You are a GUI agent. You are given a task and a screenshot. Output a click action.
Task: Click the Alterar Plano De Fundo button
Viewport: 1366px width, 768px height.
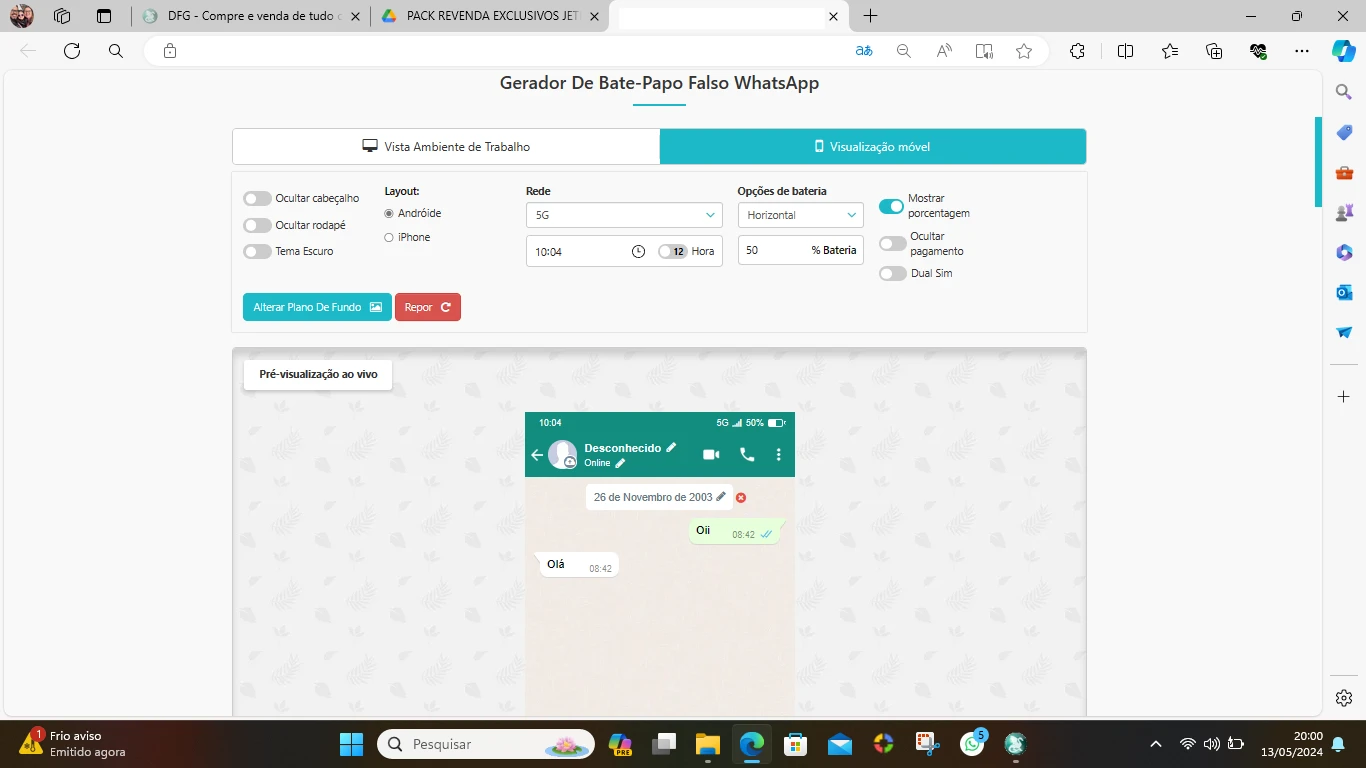pyautogui.click(x=317, y=307)
